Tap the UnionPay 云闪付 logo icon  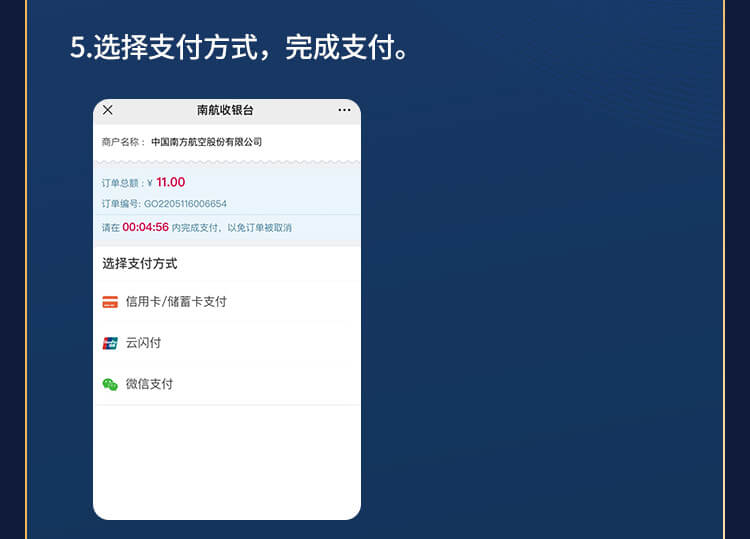coord(110,343)
